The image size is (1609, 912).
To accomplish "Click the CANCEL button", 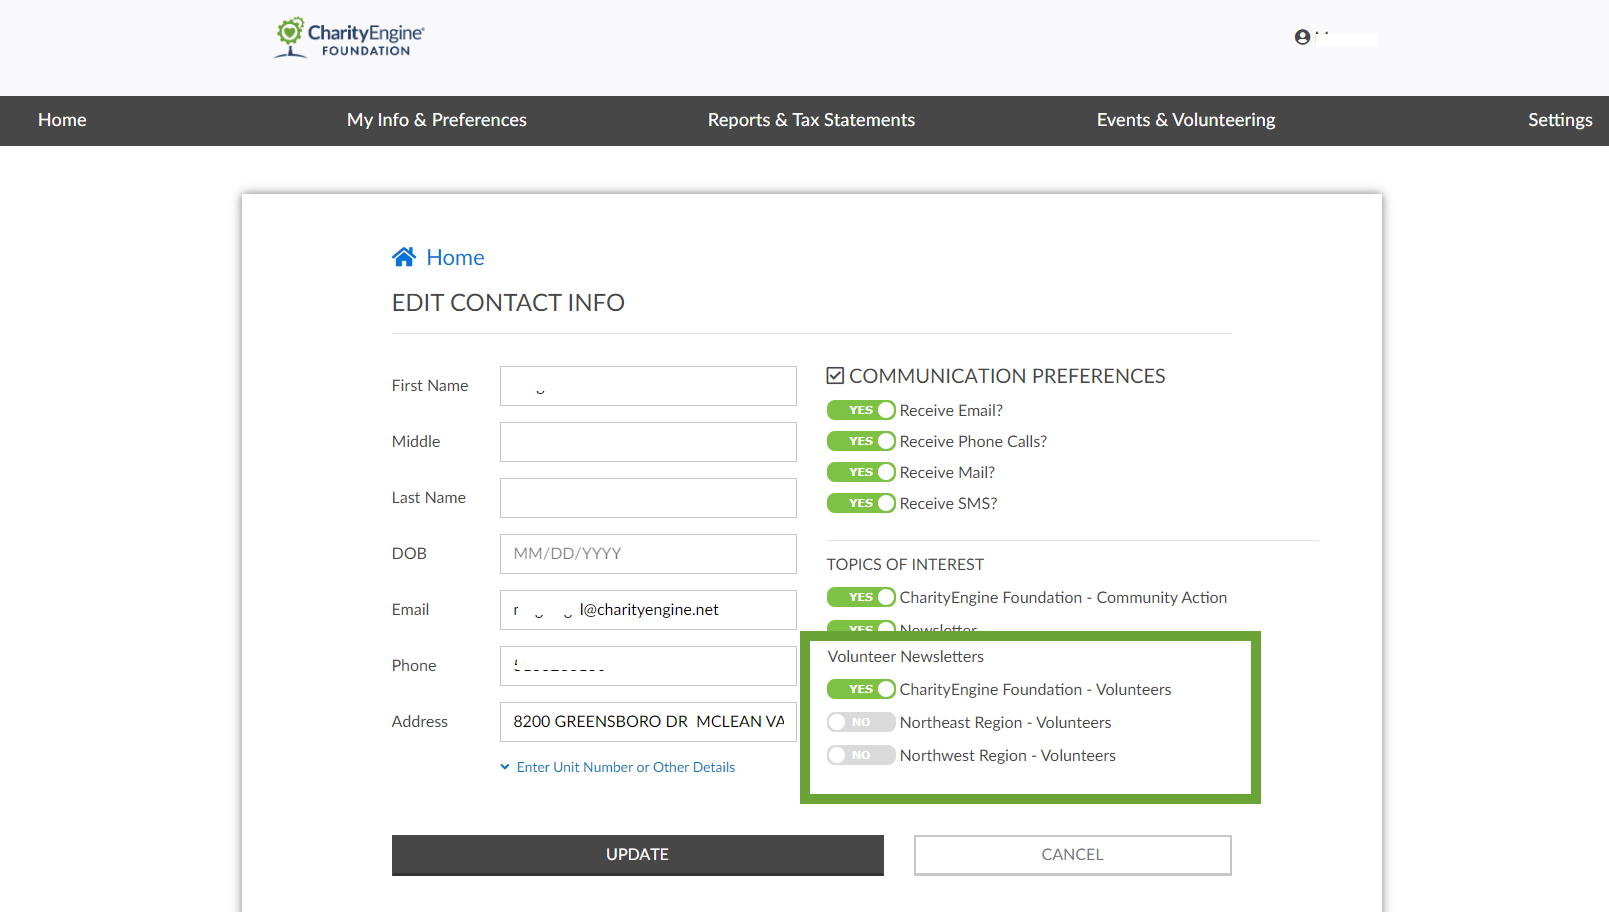I will tap(1072, 855).
